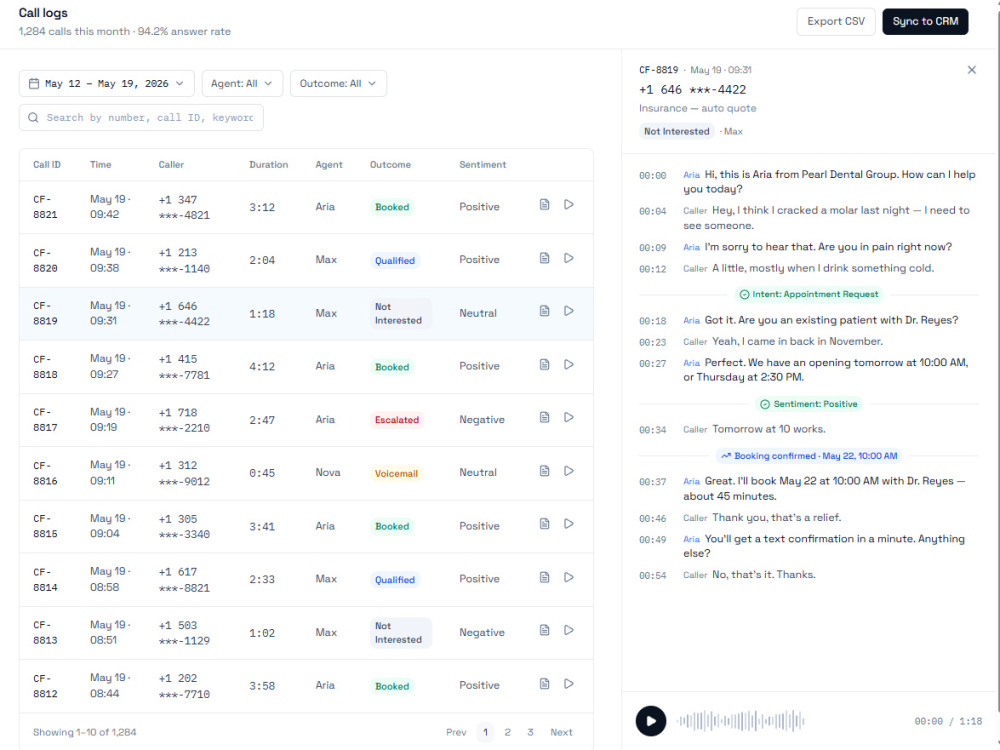Play recording of call CF-8816

pyautogui.click(x=569, y=471)
